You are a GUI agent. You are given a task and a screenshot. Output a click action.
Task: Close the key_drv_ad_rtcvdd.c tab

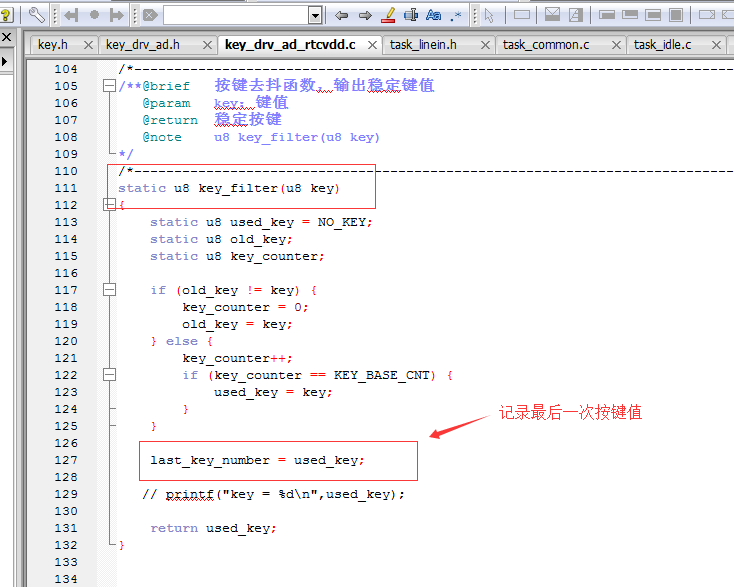(372, 45)
